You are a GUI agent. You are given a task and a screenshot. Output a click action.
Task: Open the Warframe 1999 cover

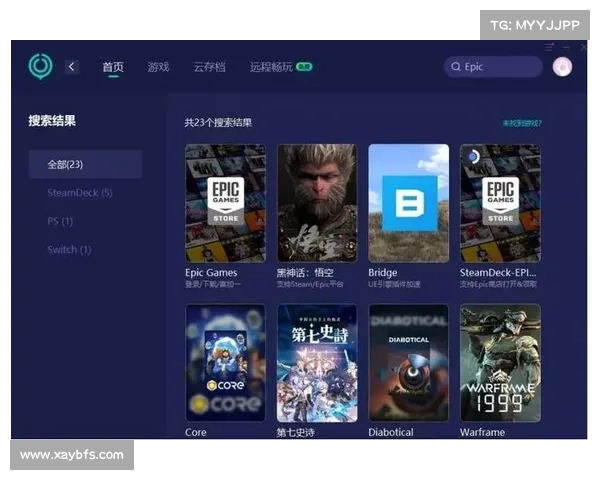click(x=501, y=363)
